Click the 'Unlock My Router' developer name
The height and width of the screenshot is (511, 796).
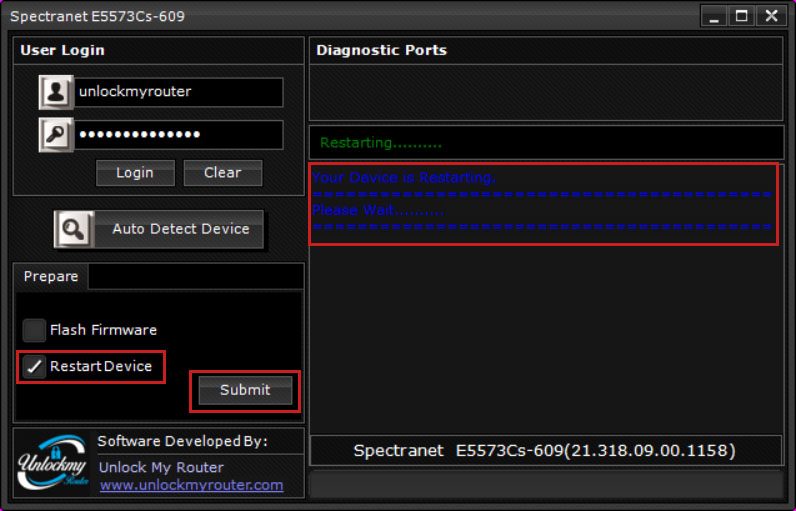click(161, 467)
